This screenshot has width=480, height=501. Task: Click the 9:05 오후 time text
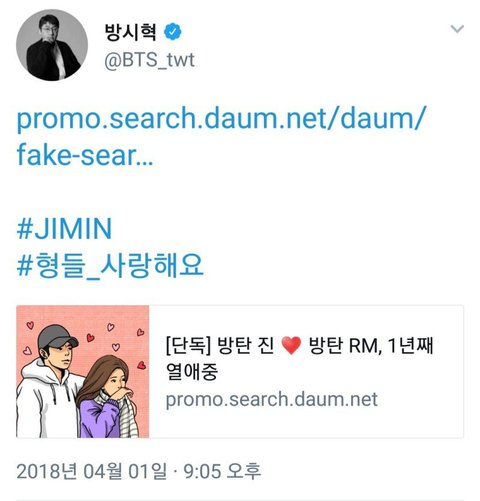click(x=222, y=471)
